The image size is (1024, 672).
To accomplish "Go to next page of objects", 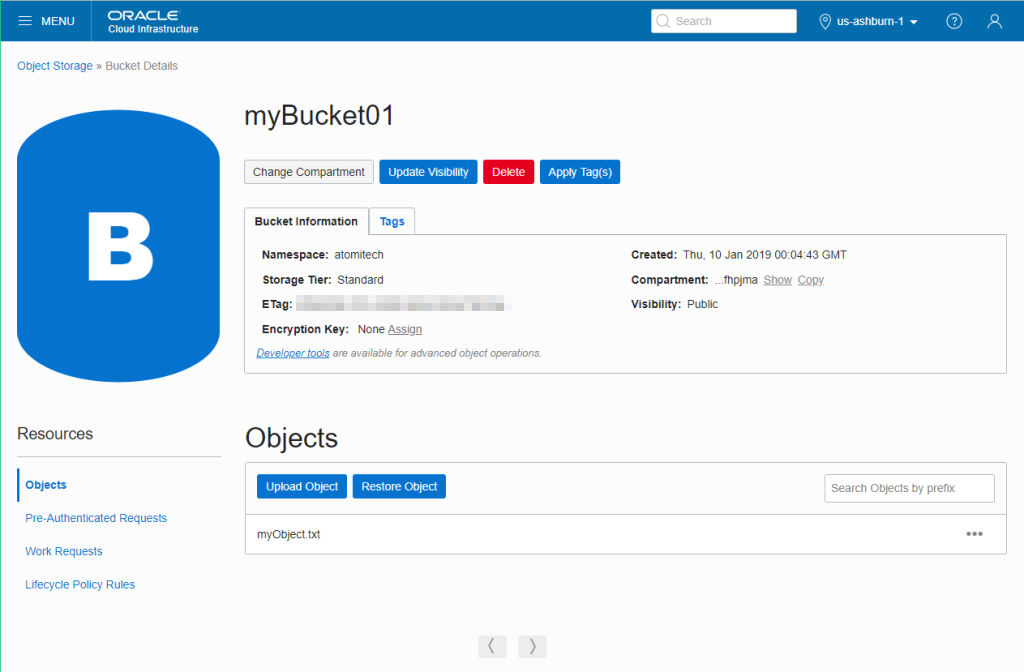I will coord(532,647).
